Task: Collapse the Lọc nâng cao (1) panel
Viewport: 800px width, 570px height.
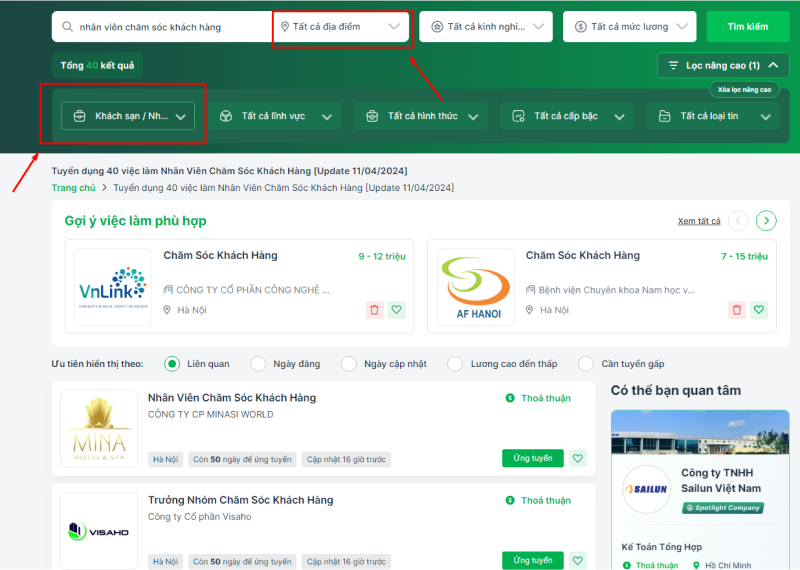Action: [723, 65]
